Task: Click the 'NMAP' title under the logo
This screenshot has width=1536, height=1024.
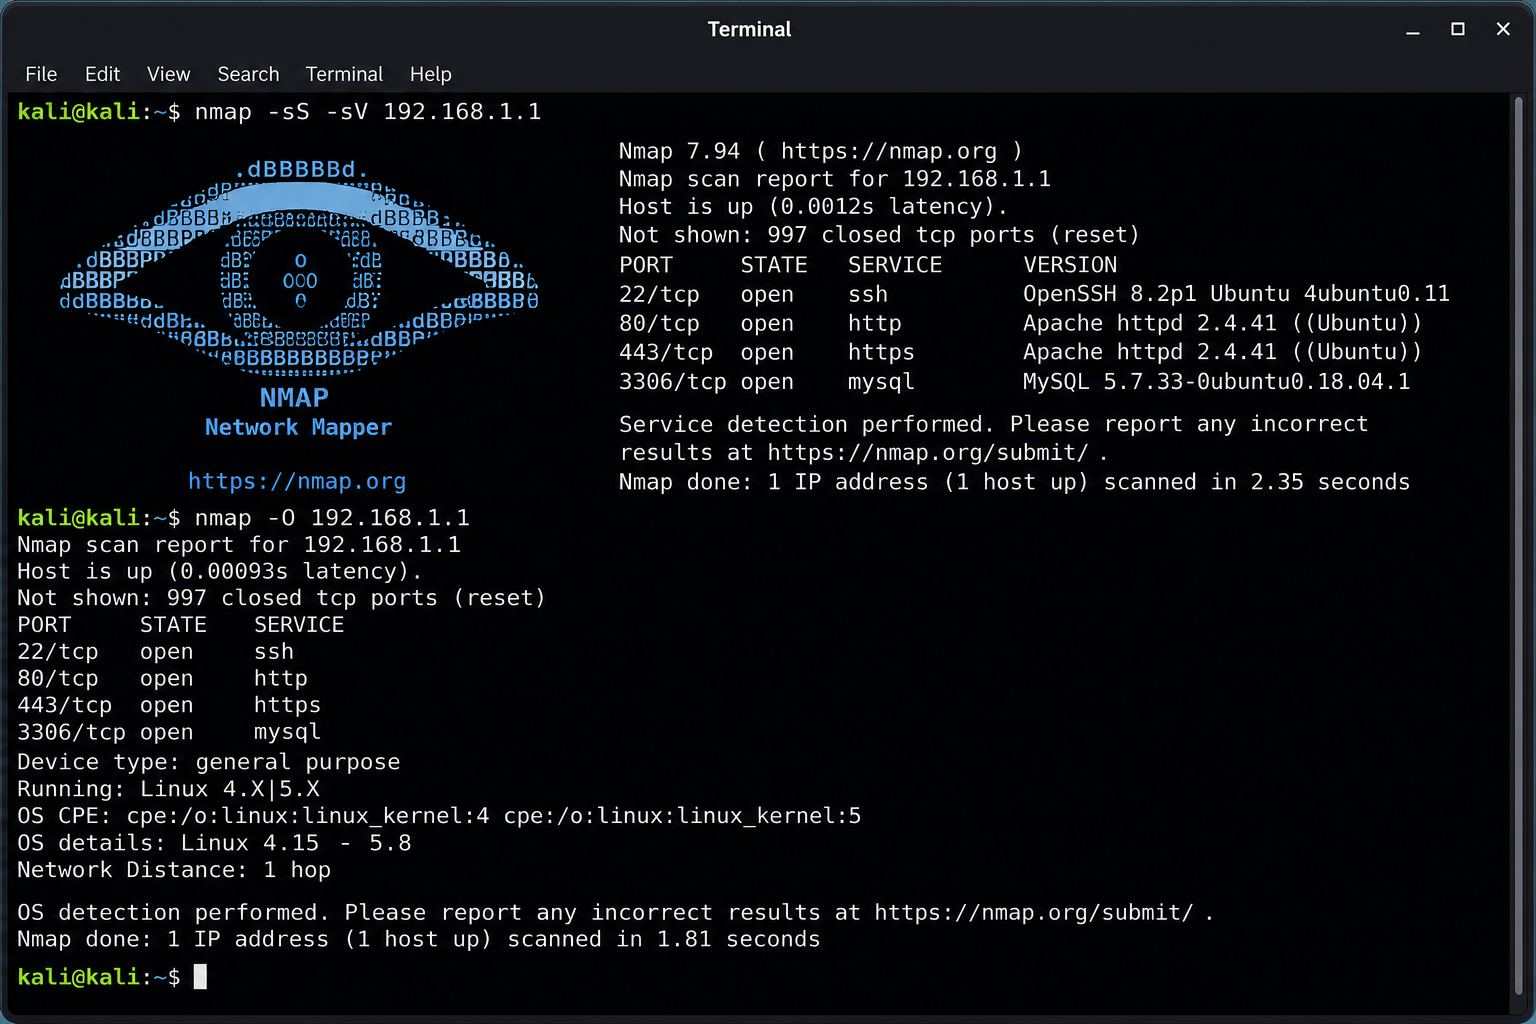Action: pos(294,398)
